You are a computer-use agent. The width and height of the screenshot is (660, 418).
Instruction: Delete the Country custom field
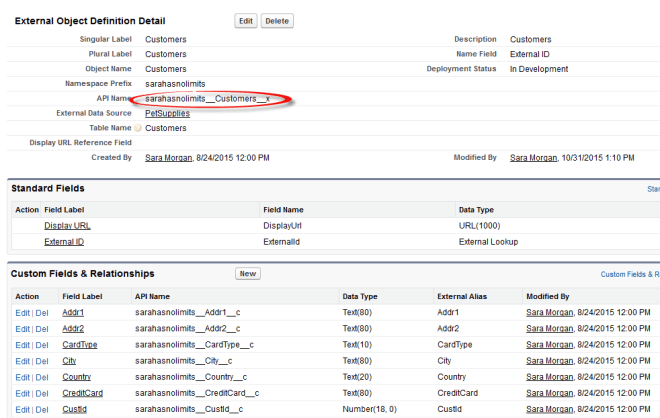coord(42,377)
